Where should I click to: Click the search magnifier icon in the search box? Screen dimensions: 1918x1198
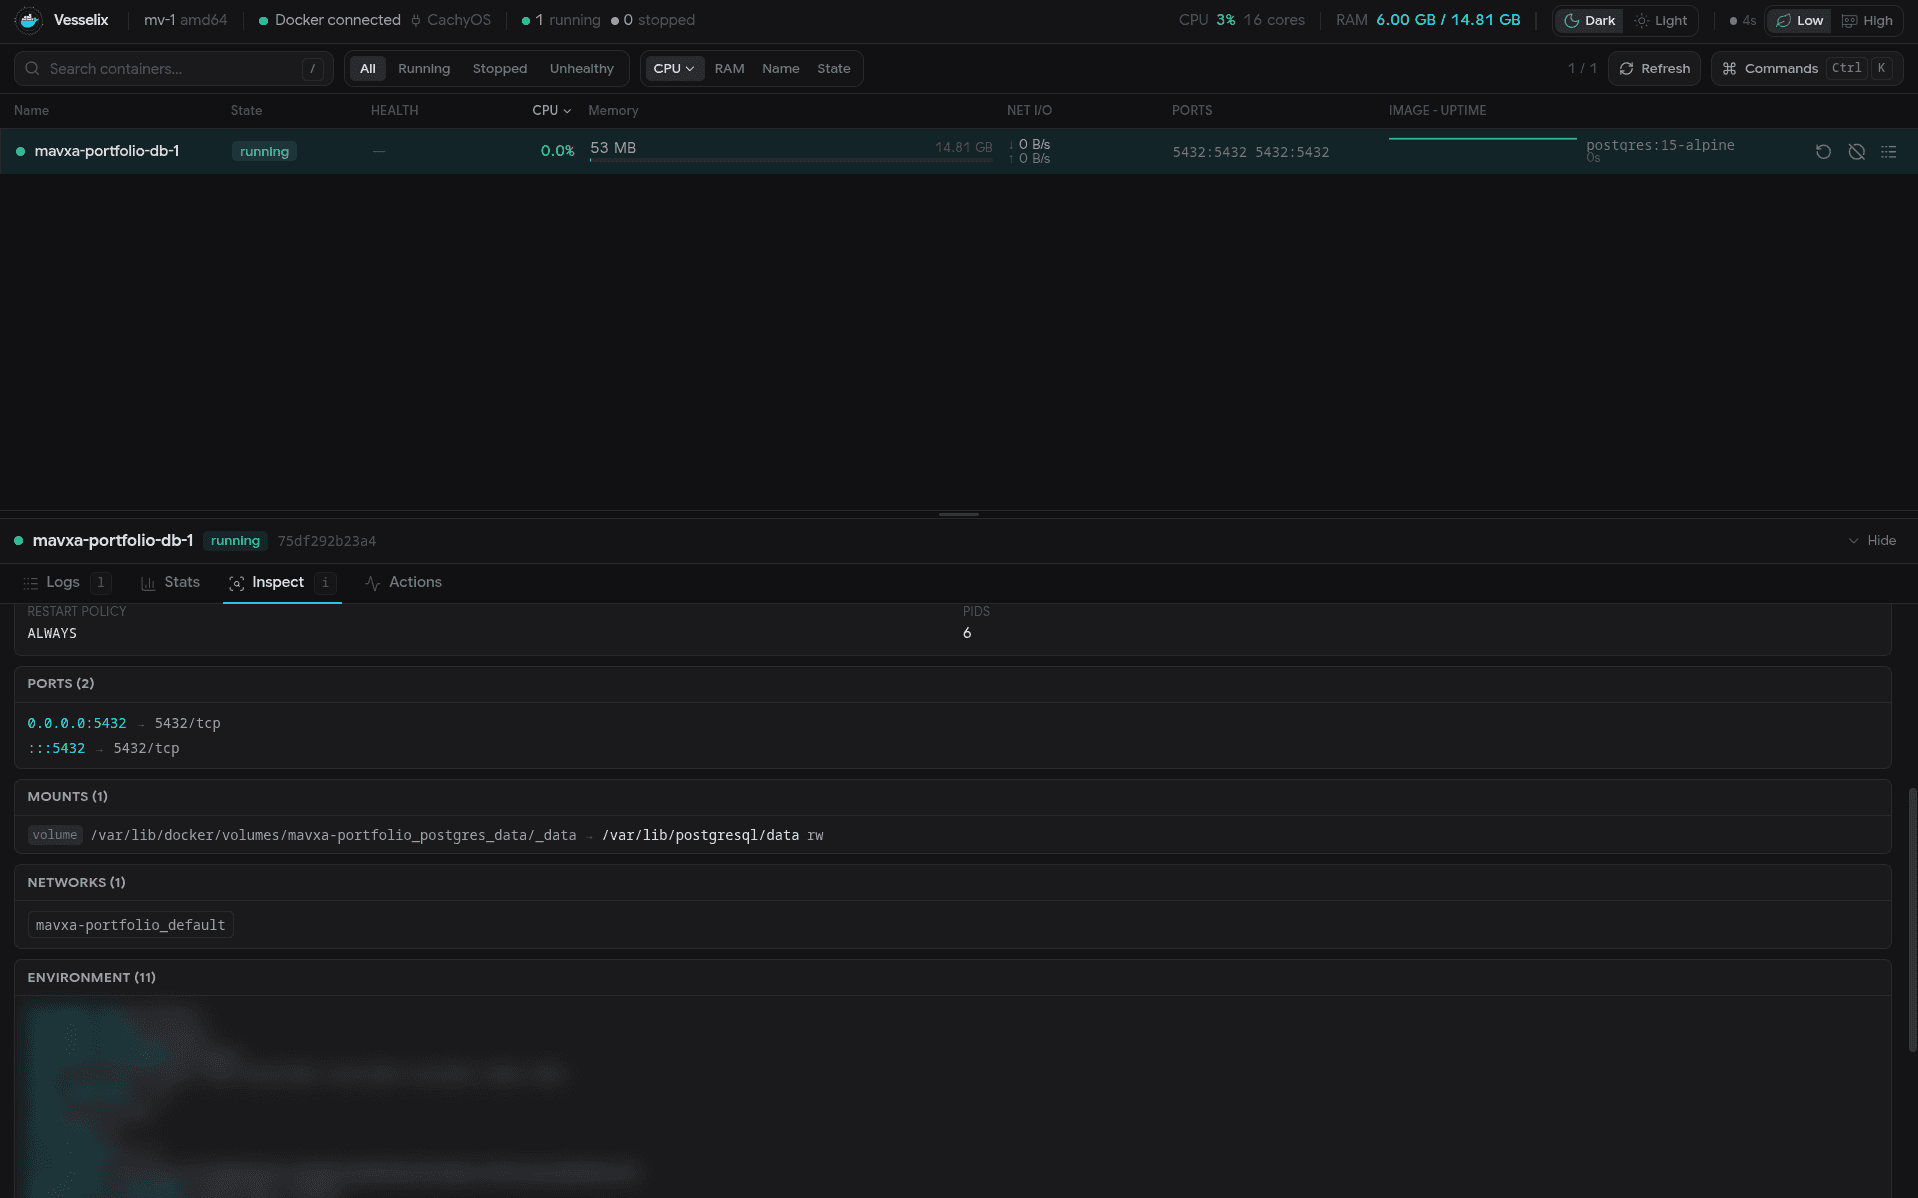[x=32, y=69]
